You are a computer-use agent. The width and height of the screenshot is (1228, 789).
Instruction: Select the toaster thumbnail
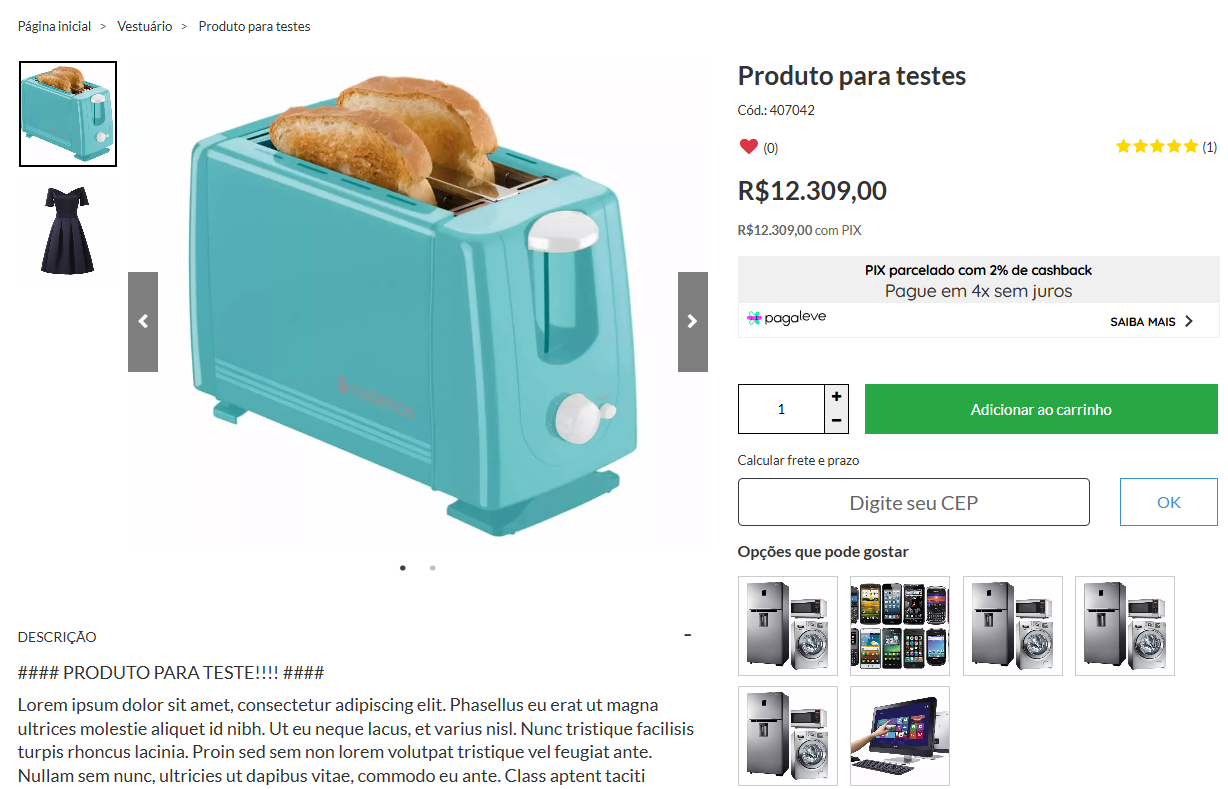click(68, 114)
